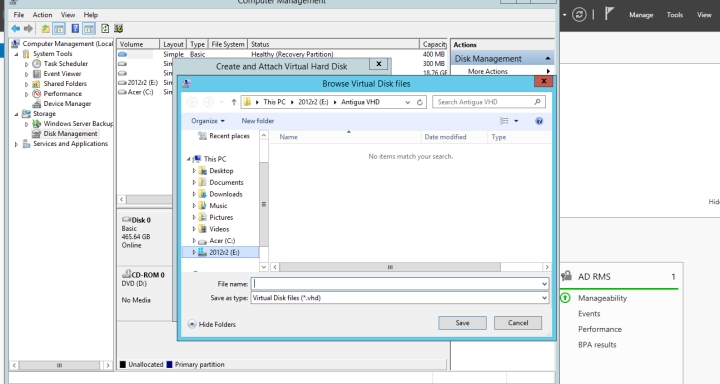
Task: Click the Cancel button in browse dialog
Action: click(518, 323)
